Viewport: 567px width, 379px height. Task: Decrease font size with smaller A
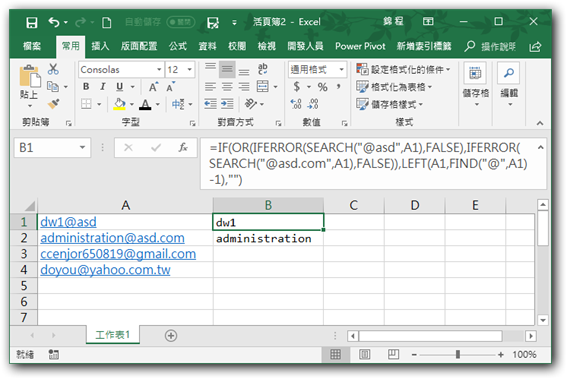[170, 87]
